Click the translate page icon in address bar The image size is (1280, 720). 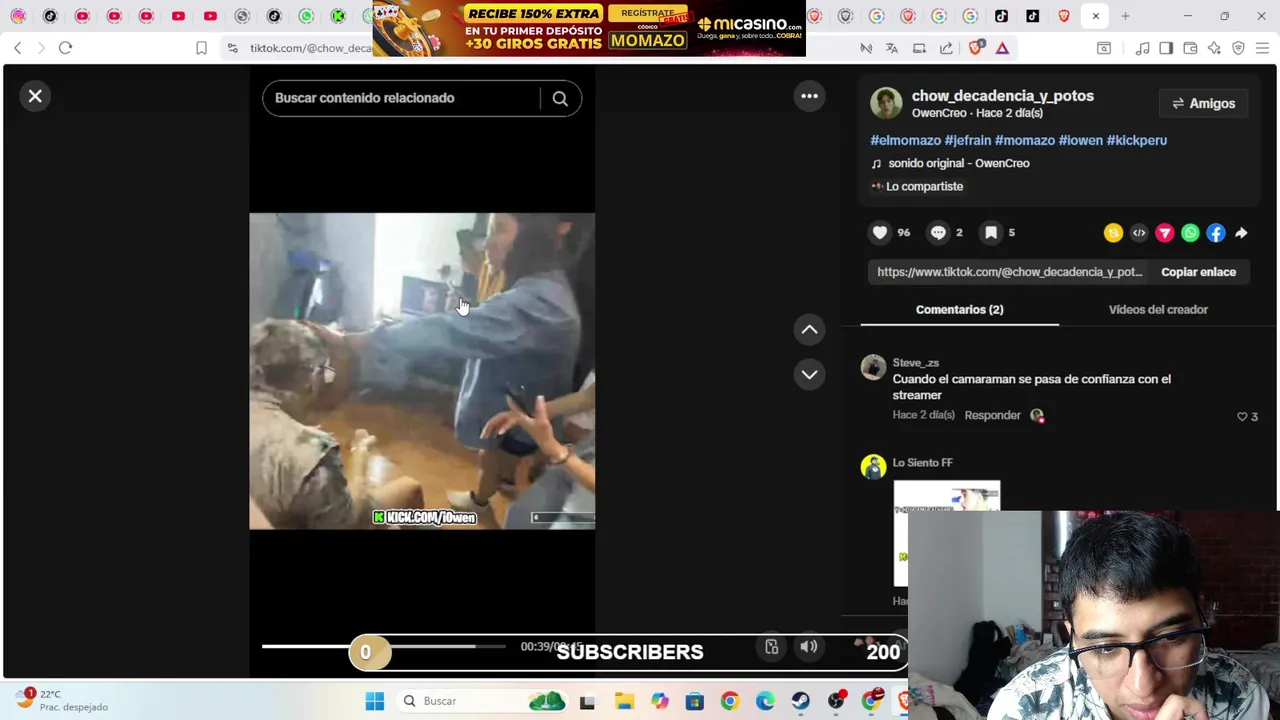pyautogui.click(x=892, y=48)
